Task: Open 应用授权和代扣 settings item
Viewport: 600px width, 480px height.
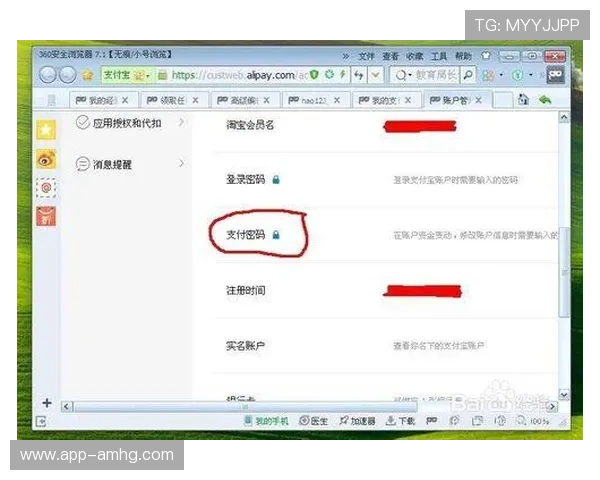Action: coord(130,123)
